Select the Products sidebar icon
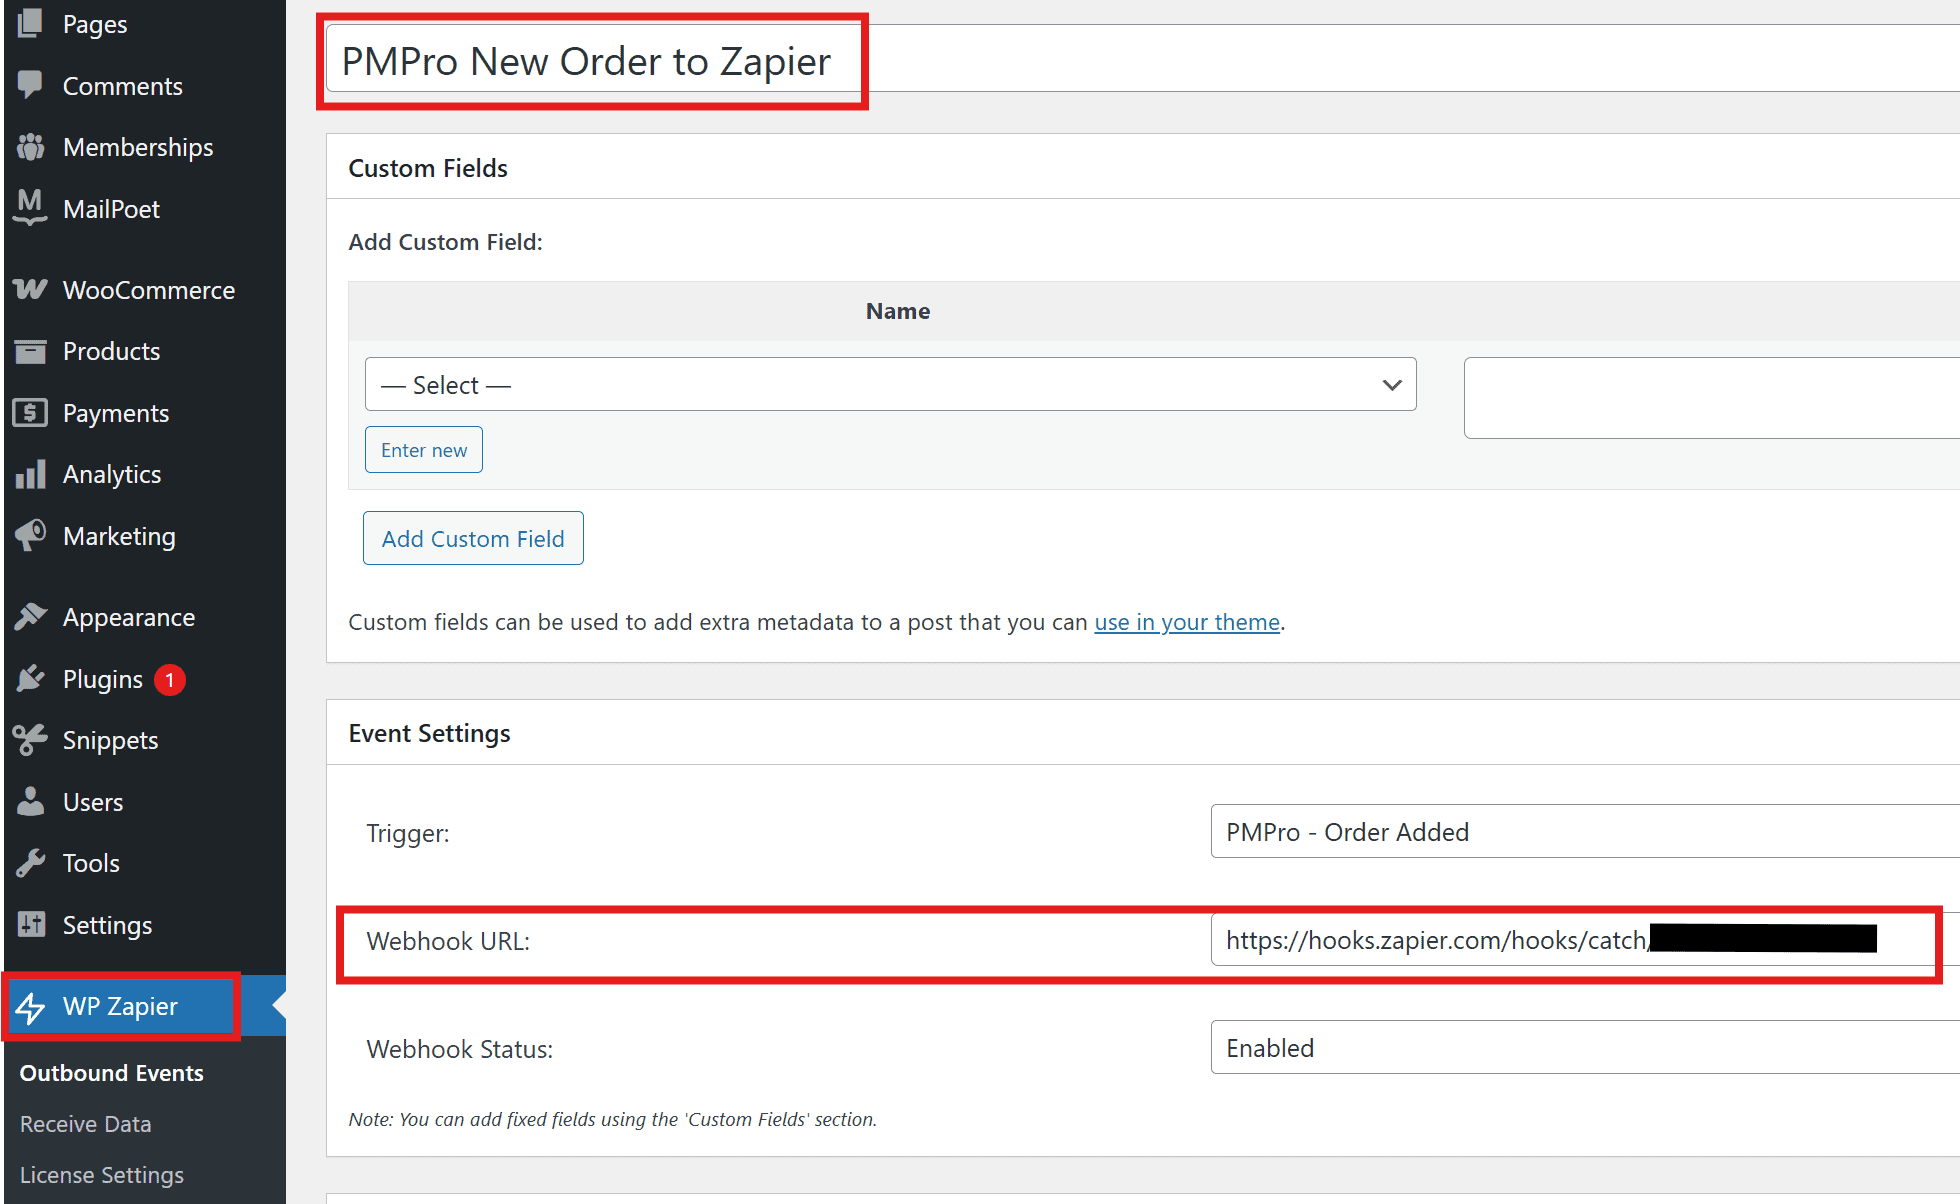Image resolution: width=1960 pixels, height=1204 pixels. (31, 351)
